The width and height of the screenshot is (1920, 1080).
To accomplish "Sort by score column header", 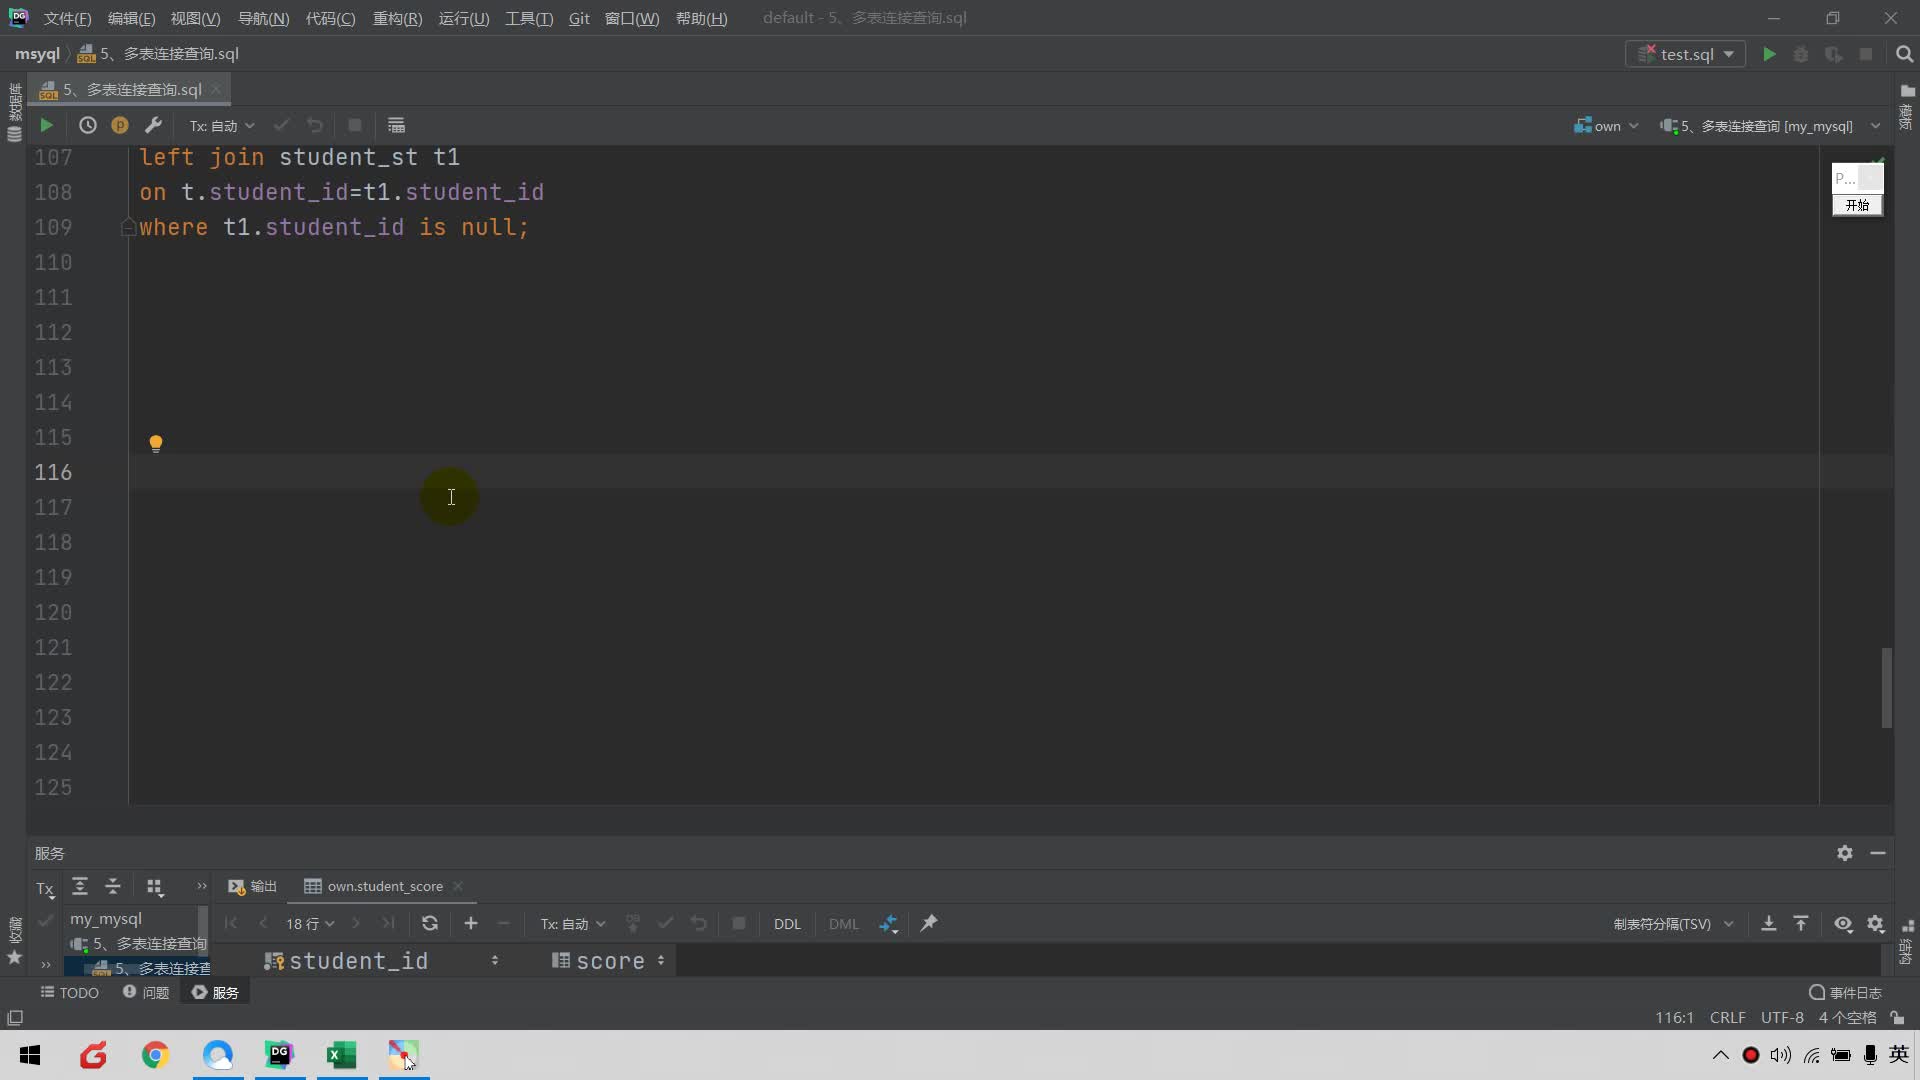I will [x=609, y=961].
